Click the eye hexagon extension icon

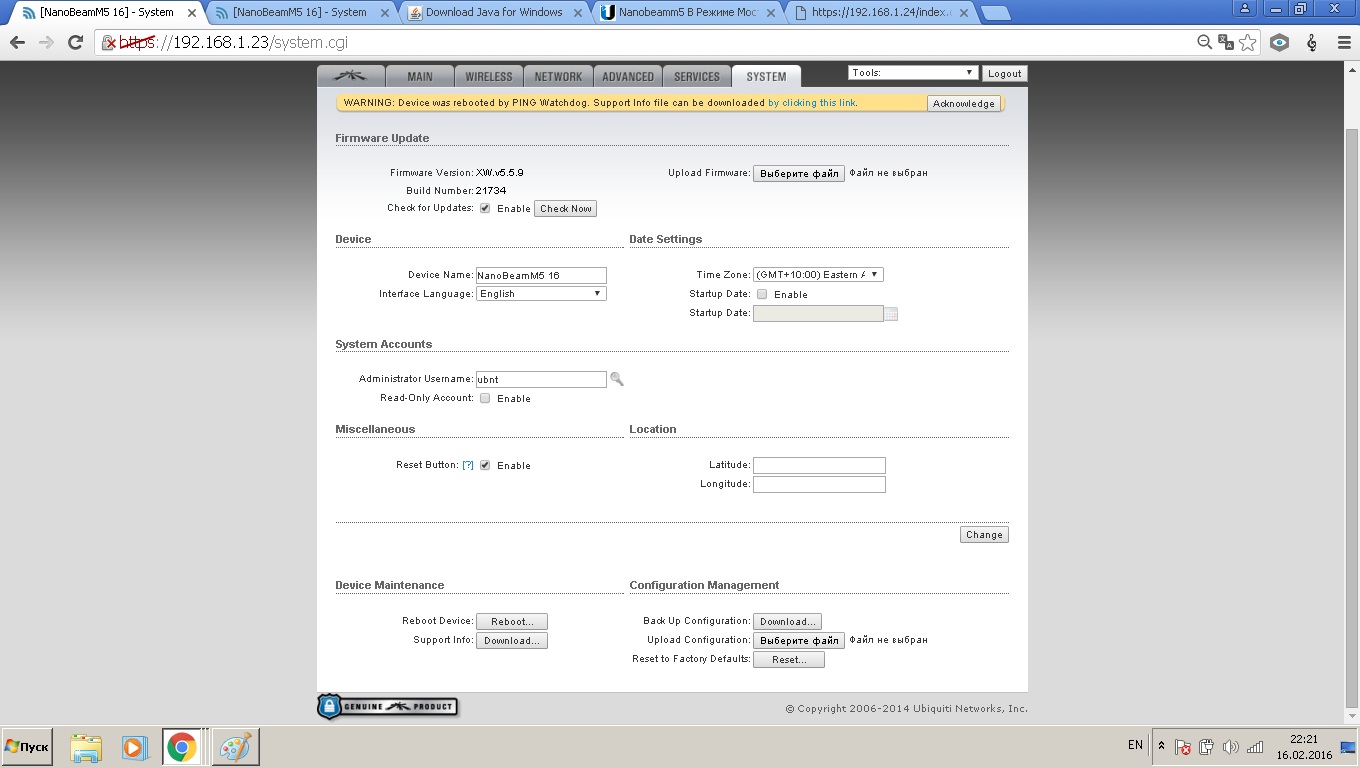click(1279, 43)
